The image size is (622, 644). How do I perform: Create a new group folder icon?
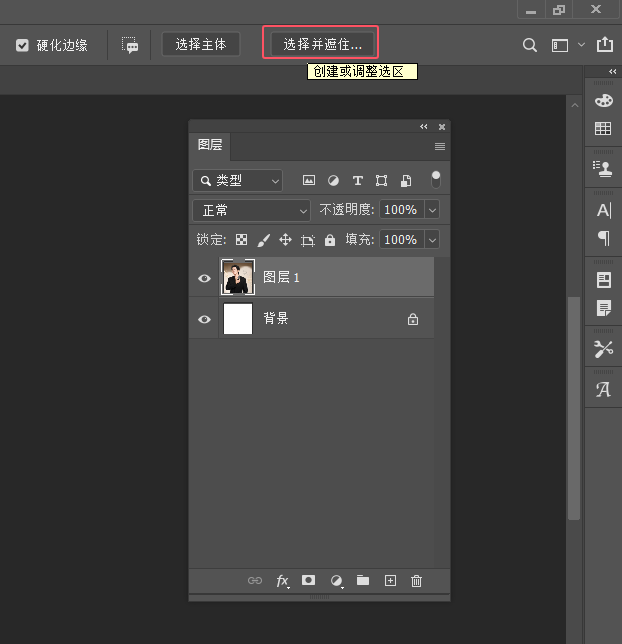click(x=363, y=580)
